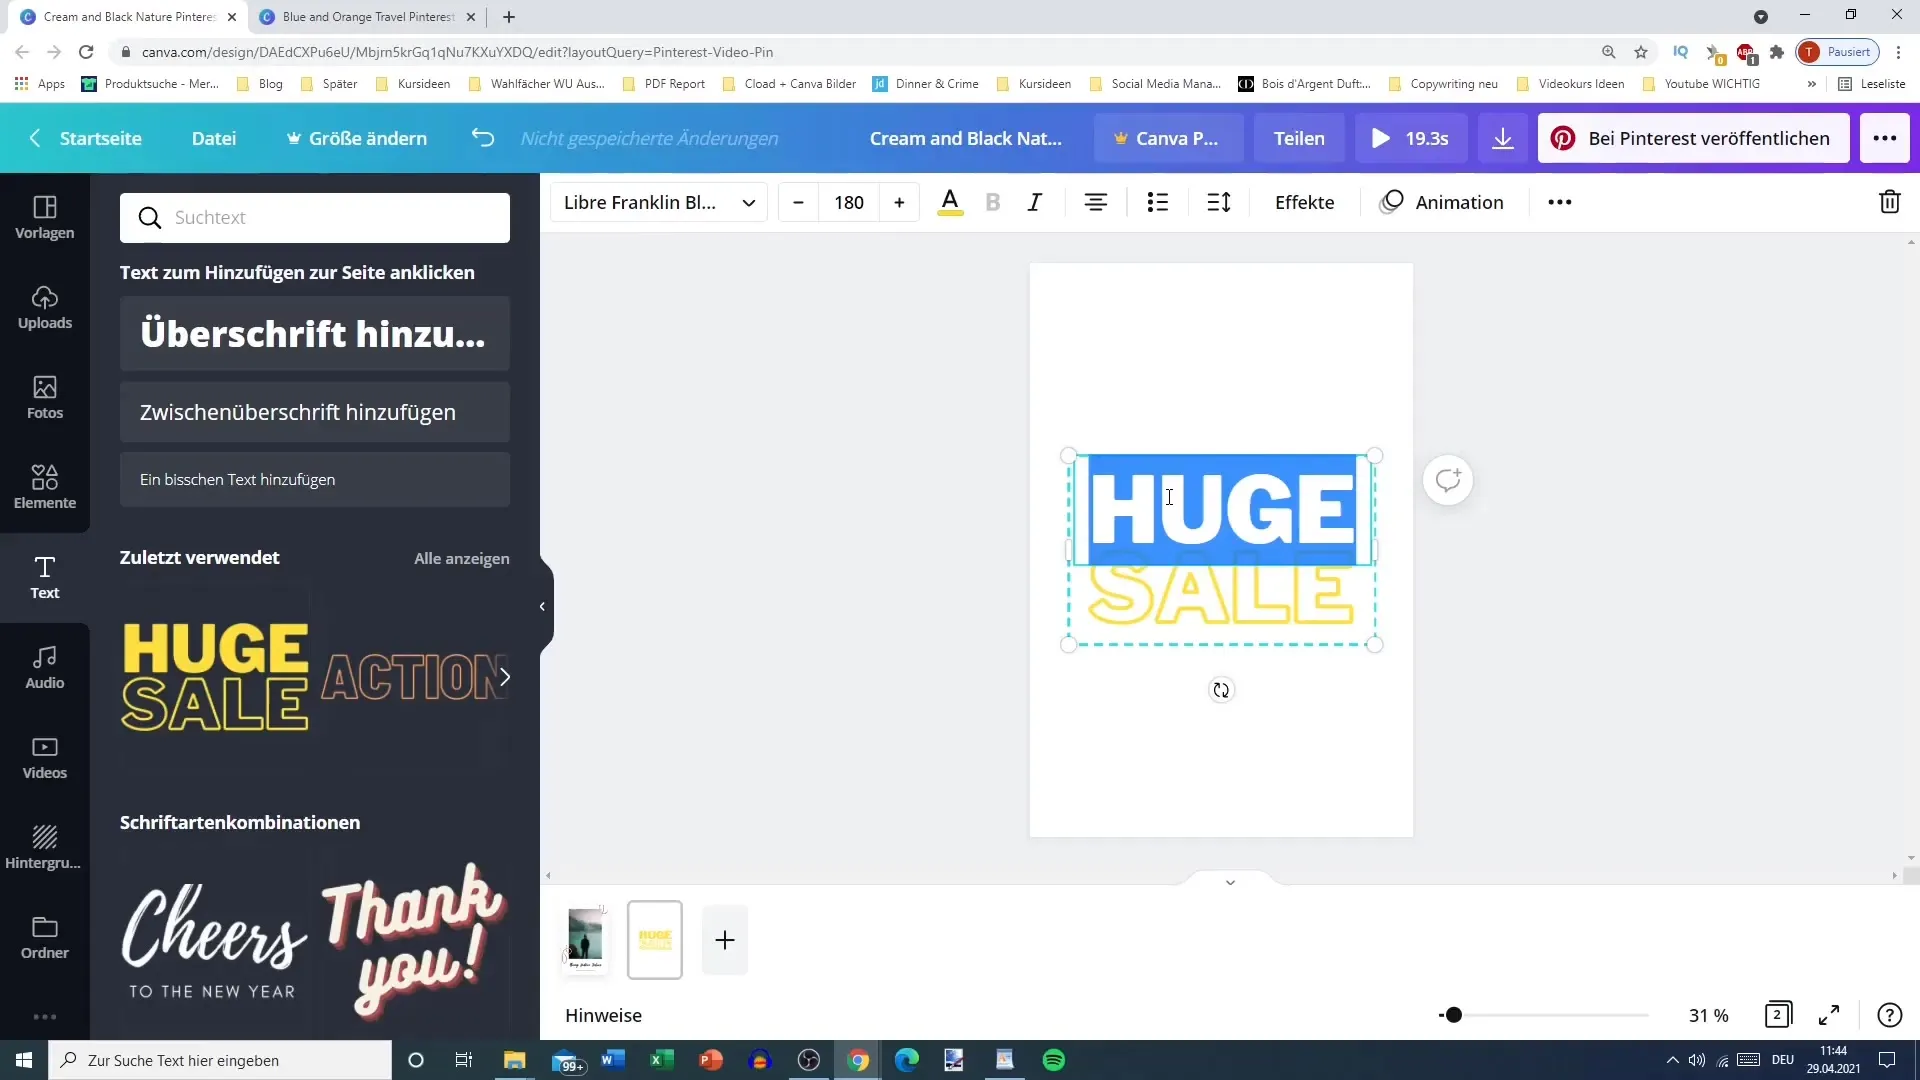Toggle bulleted list formatting

tap(1157, 202)
